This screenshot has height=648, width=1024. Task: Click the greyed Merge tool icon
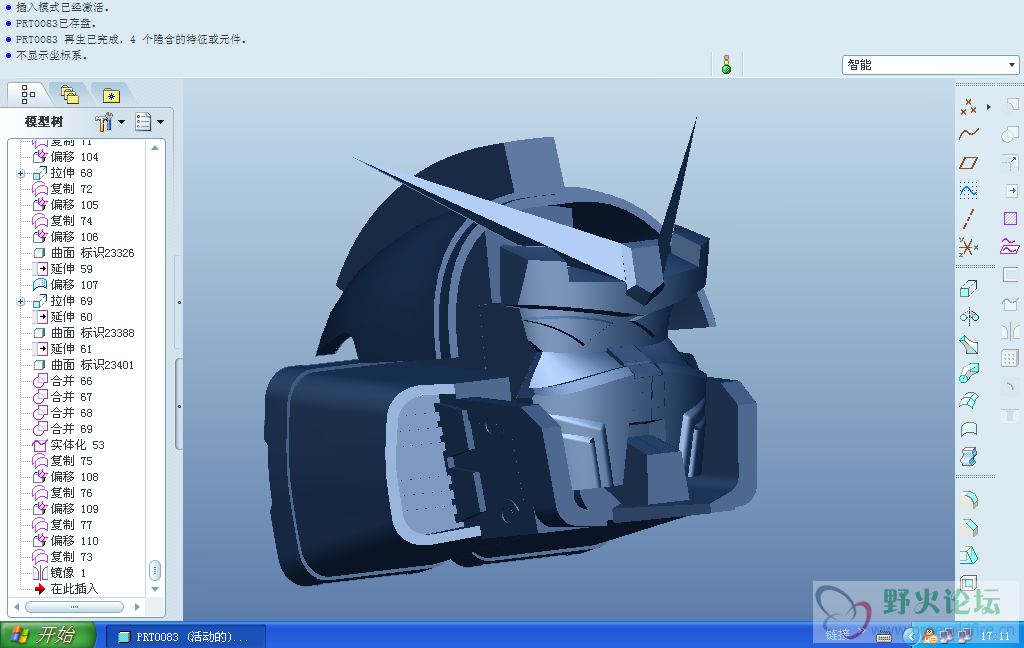1010,134
